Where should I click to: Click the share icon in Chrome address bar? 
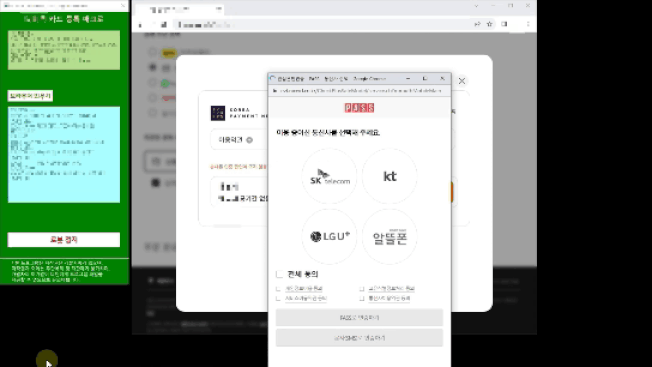[x=477, y=25]
